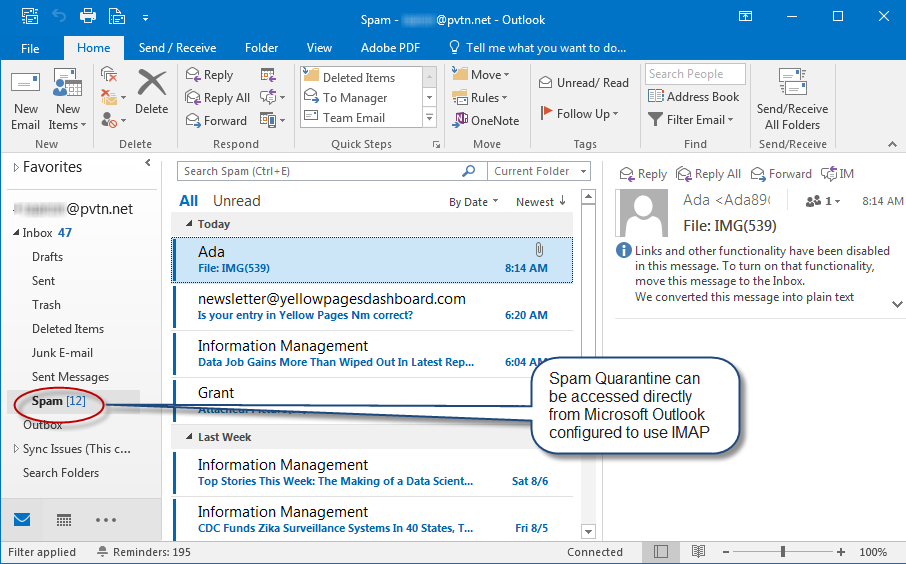Viewport: 906px width, 564px height.
Task: Reply to the message from ribbon
Action: point(209,75)
